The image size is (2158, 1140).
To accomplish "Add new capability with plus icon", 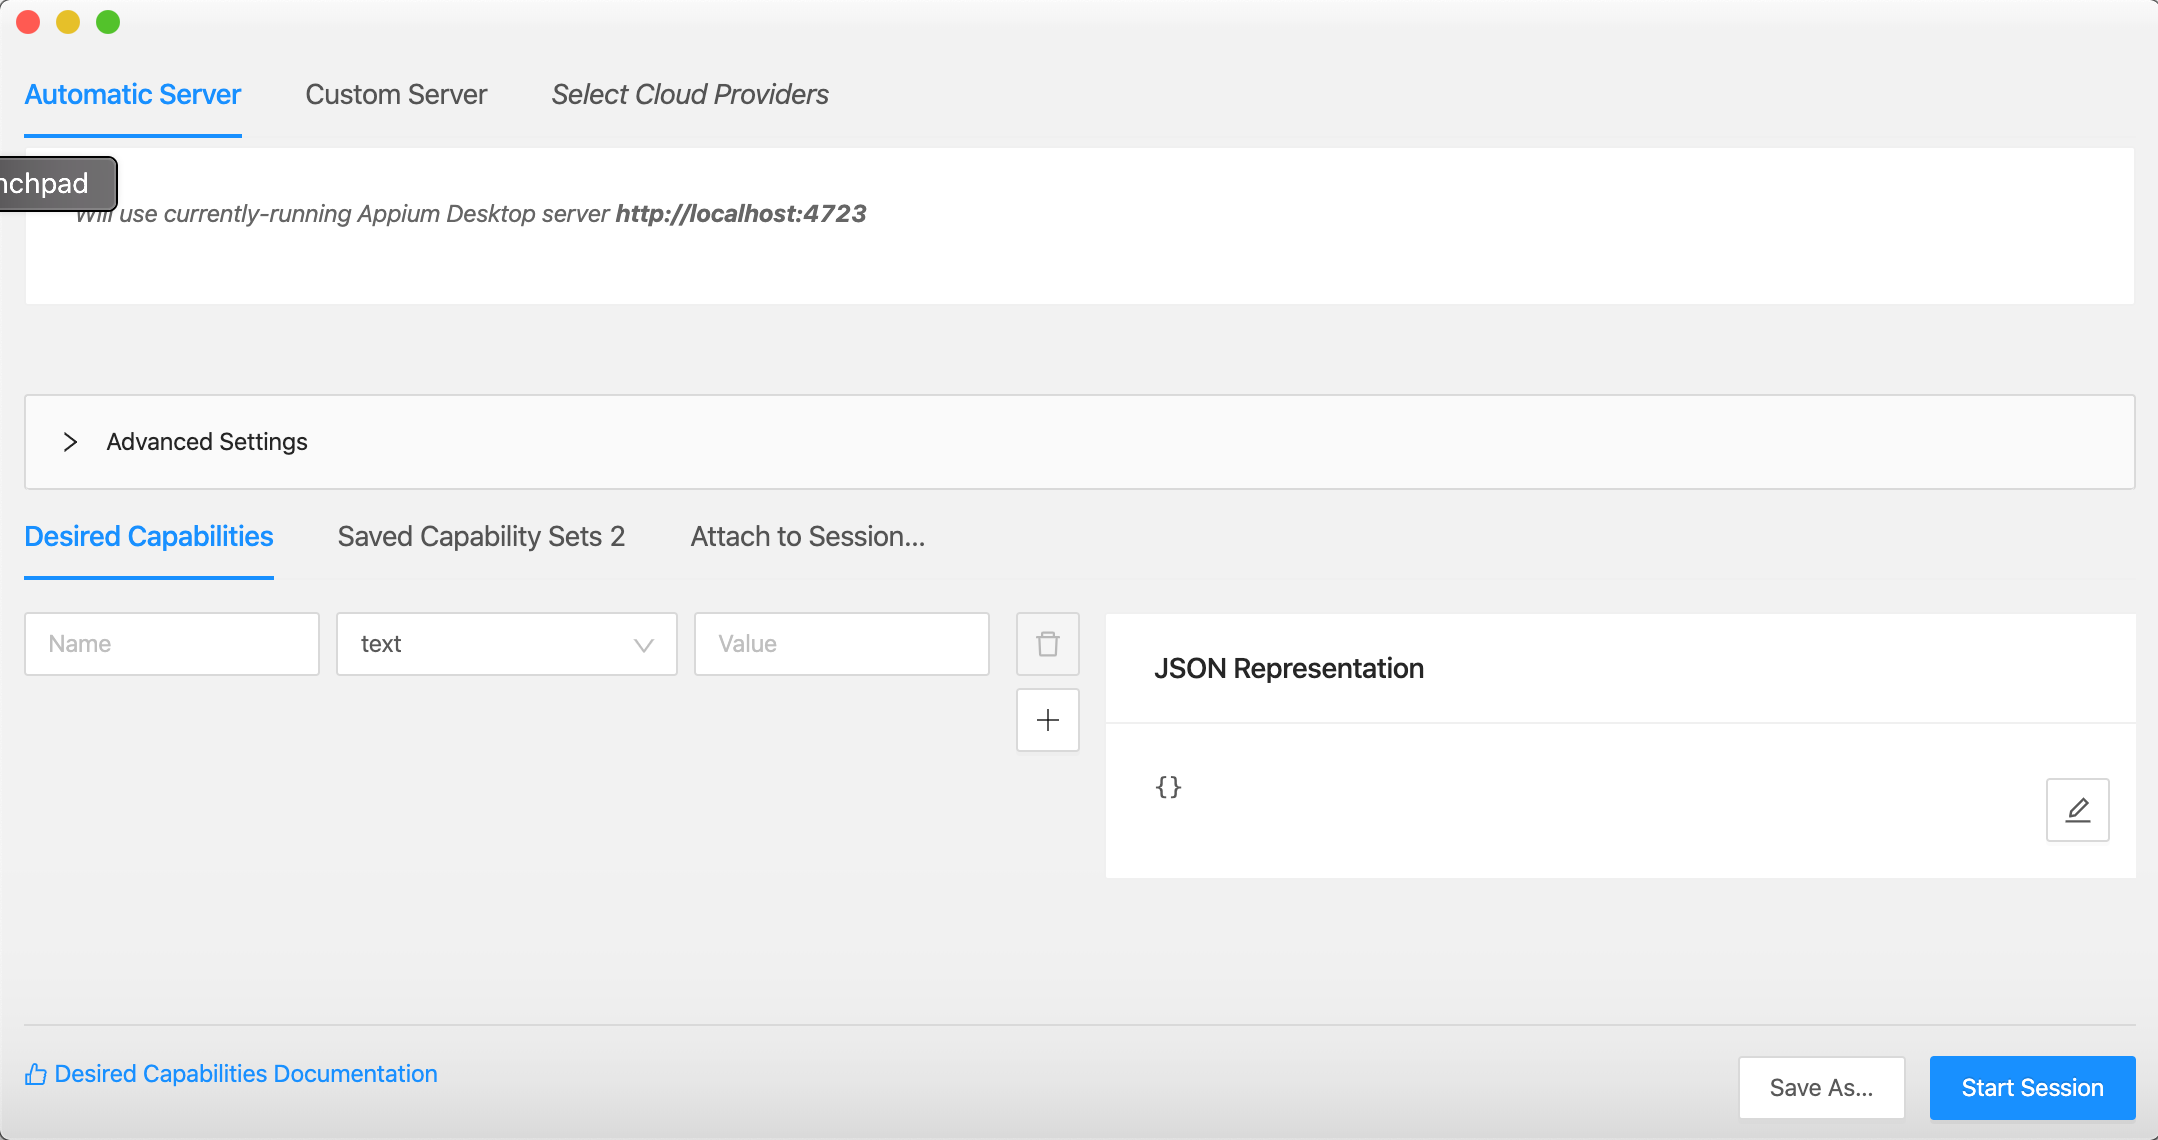I will 1047,720.
